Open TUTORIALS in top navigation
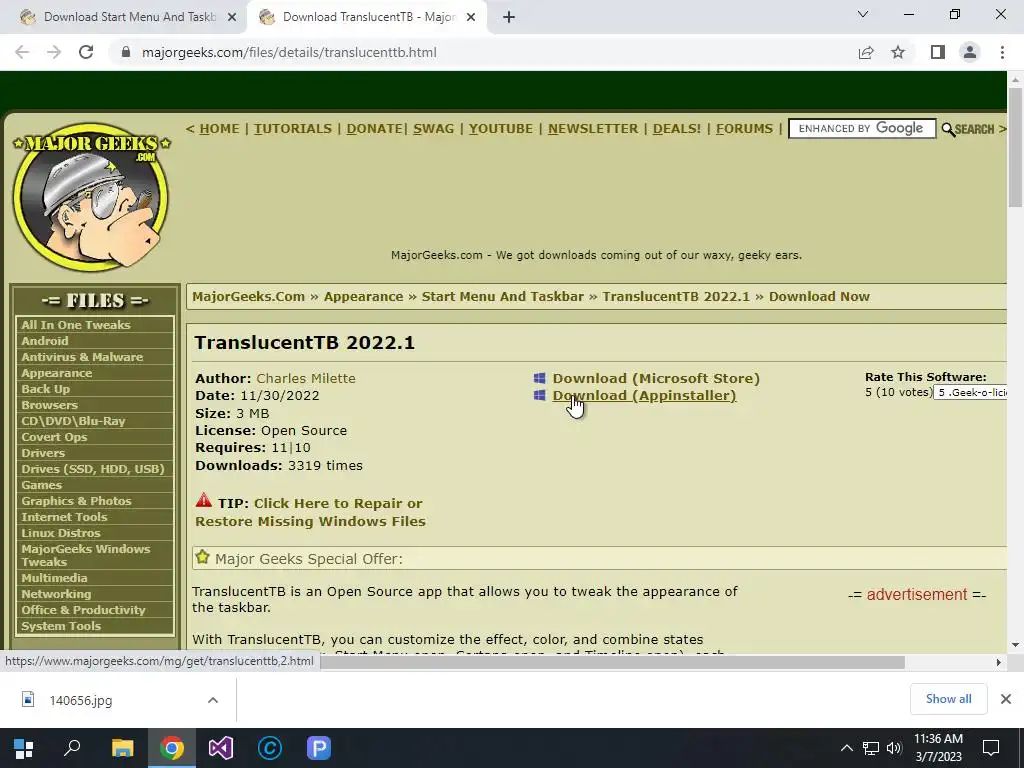This screenshot has width=1024, height=768. [293, 129]
